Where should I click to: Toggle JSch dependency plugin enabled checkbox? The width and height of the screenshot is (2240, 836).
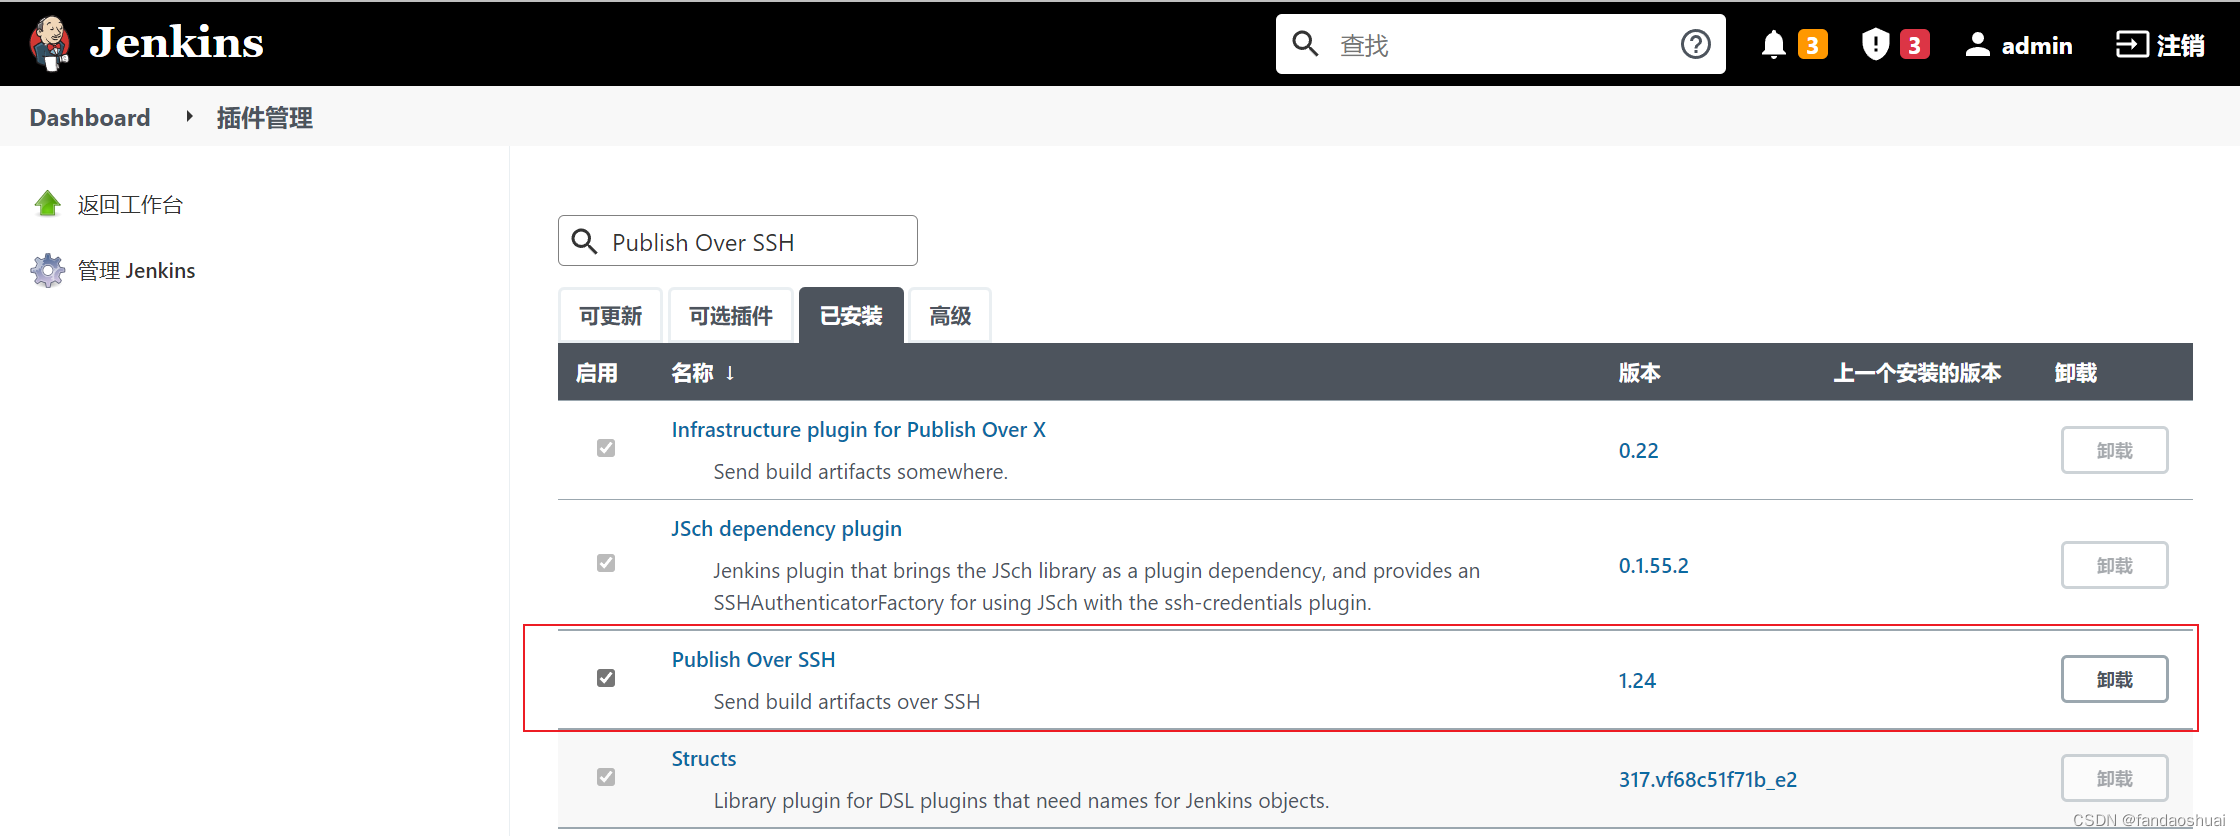pos(606,563)
